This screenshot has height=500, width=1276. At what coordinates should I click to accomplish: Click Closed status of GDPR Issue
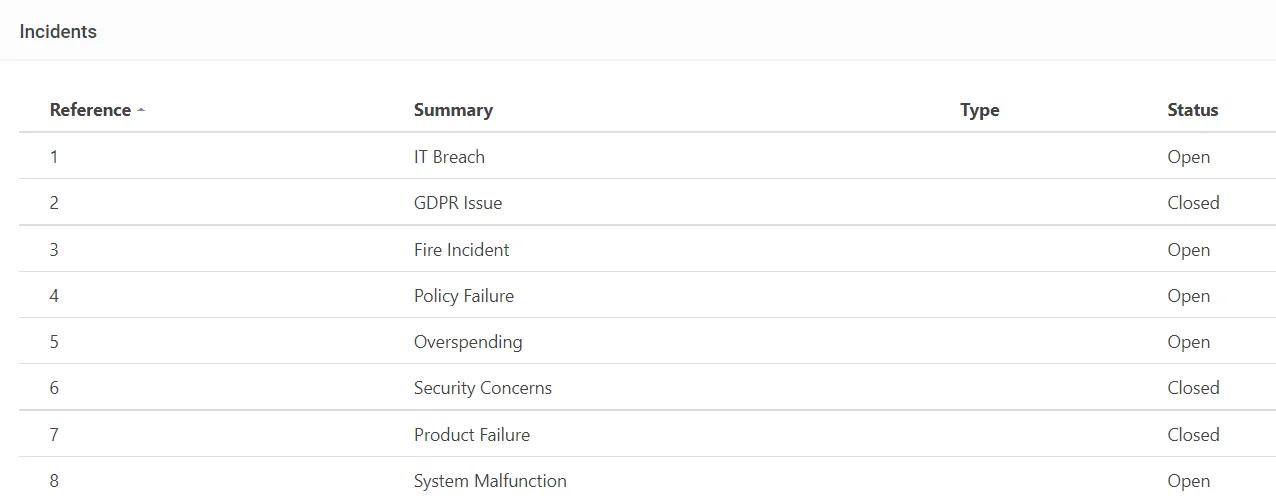(1193, 203)
